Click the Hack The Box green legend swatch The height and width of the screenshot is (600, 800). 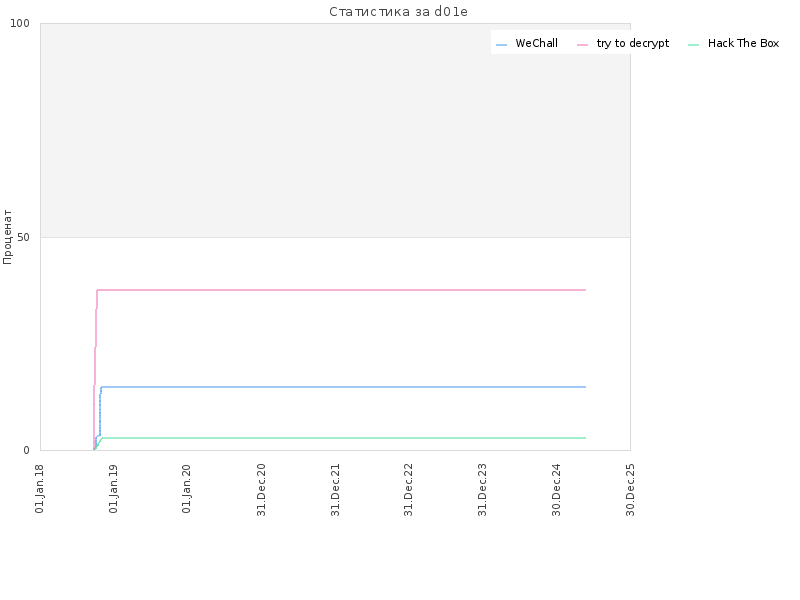pos(694,45)
